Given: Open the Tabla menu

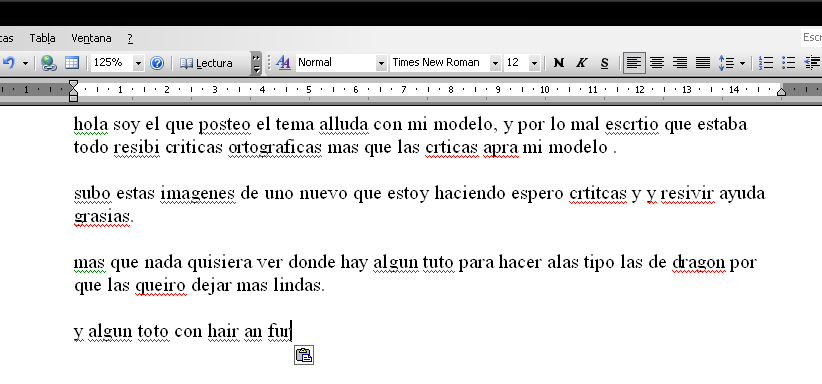Looking at the screenshot, I should coord(42,38).
